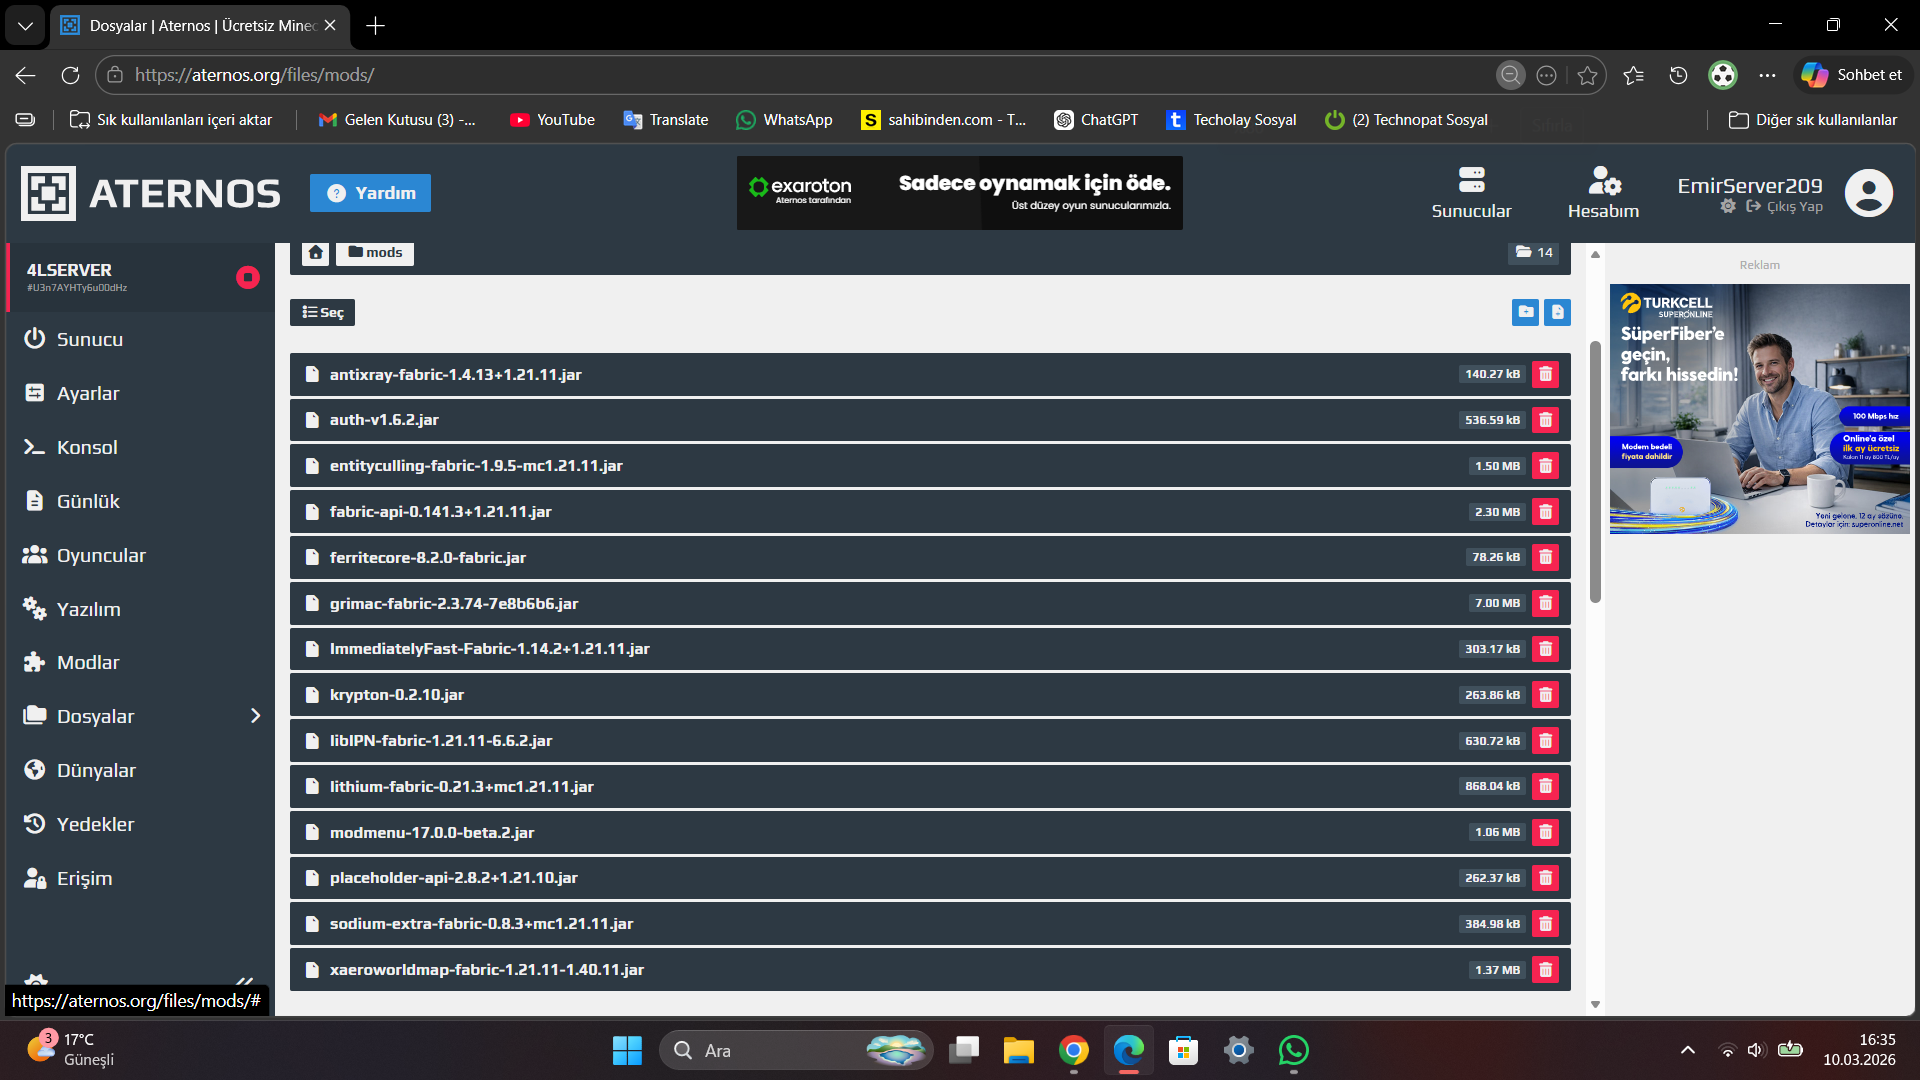This screenshot has height=1080, width=1920.
Task: Open the Sohbet et Copilot button
Action: [x=1851, y=75]
